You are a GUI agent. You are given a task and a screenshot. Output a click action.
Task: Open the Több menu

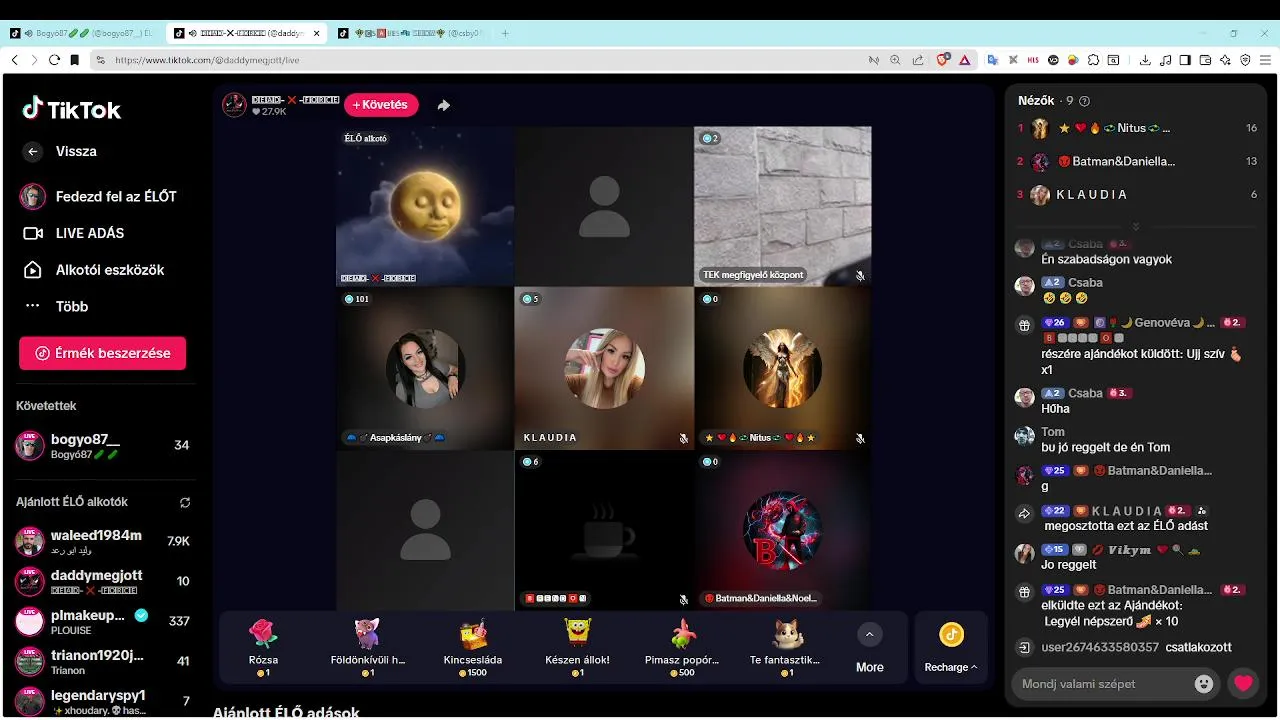click(x=56, y=306)
